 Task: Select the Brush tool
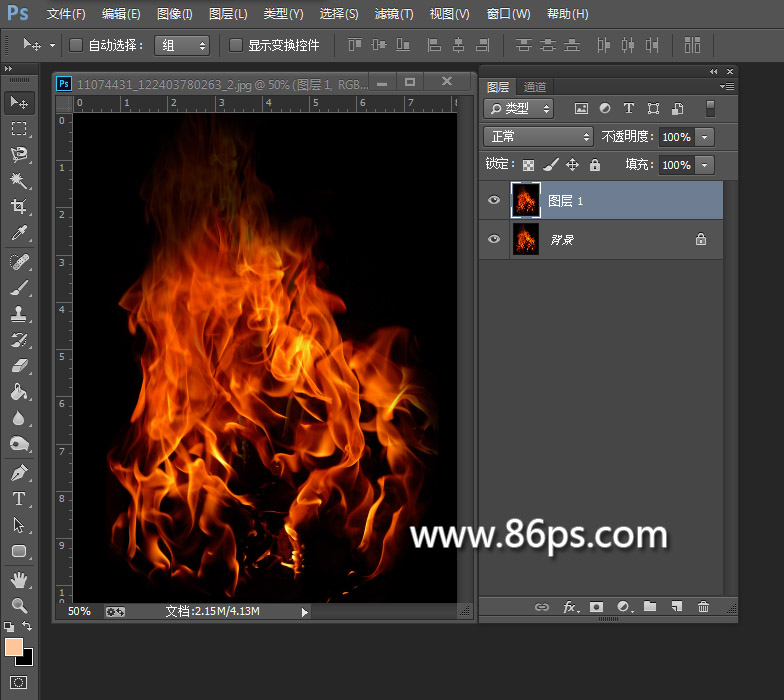click(19, 288)
